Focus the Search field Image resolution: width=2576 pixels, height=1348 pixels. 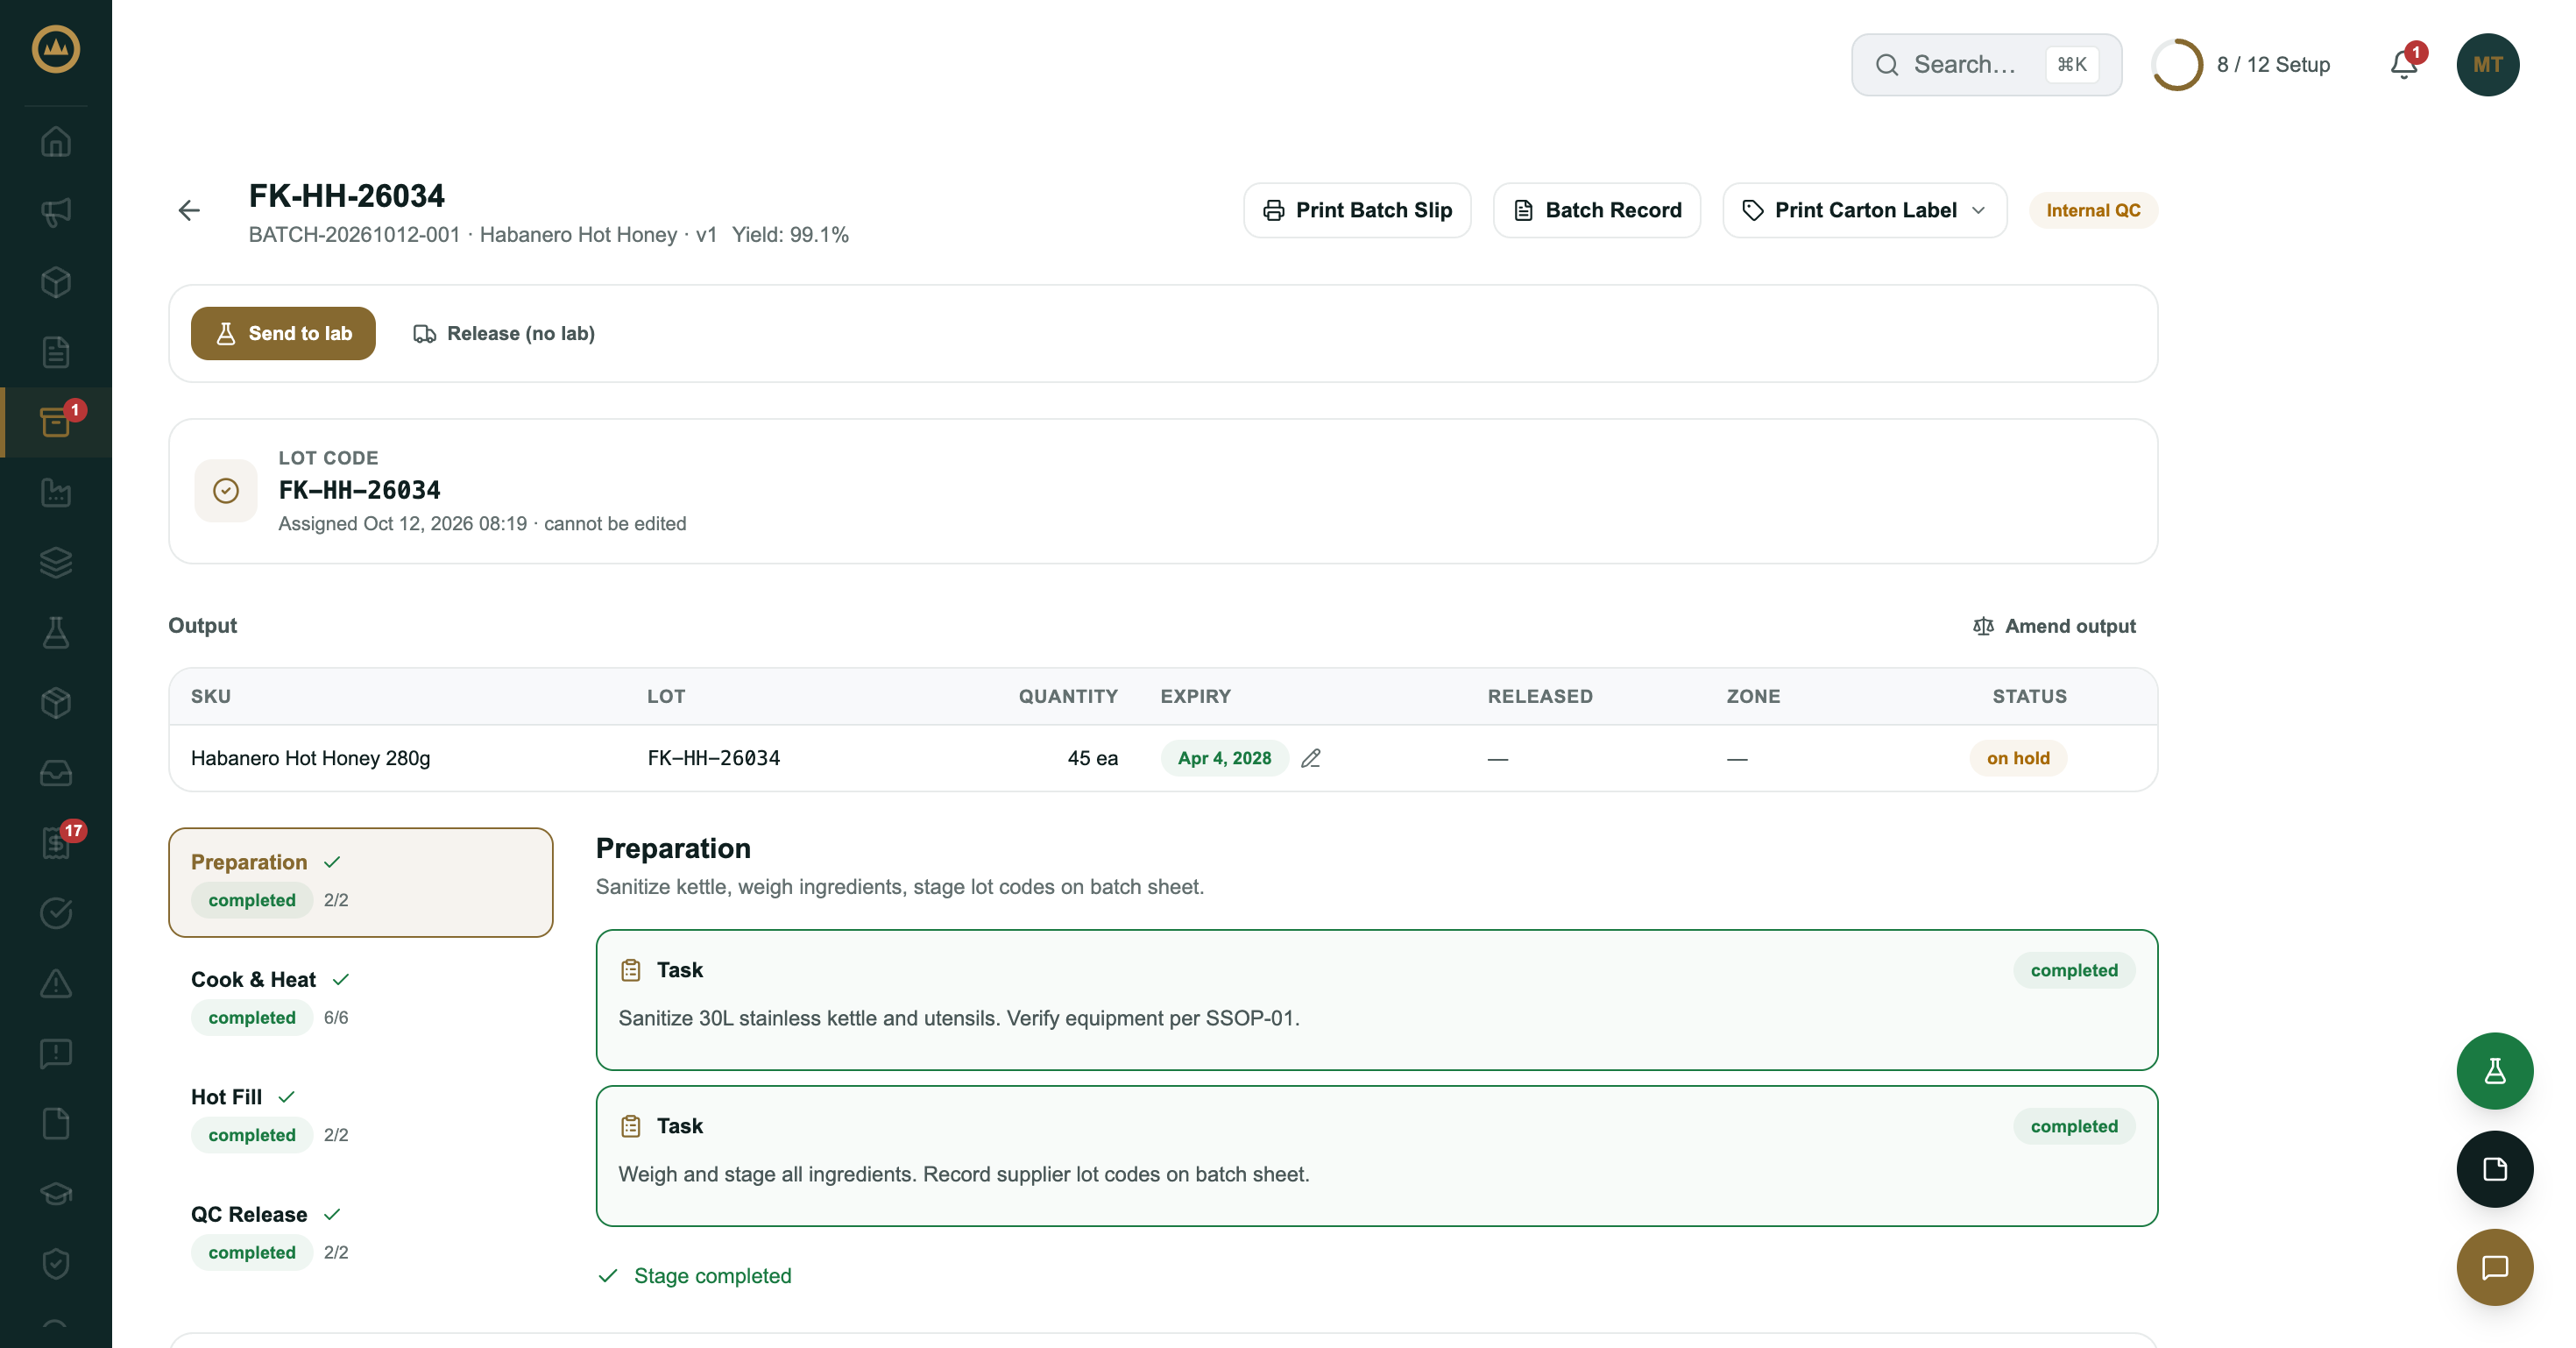1986,64
